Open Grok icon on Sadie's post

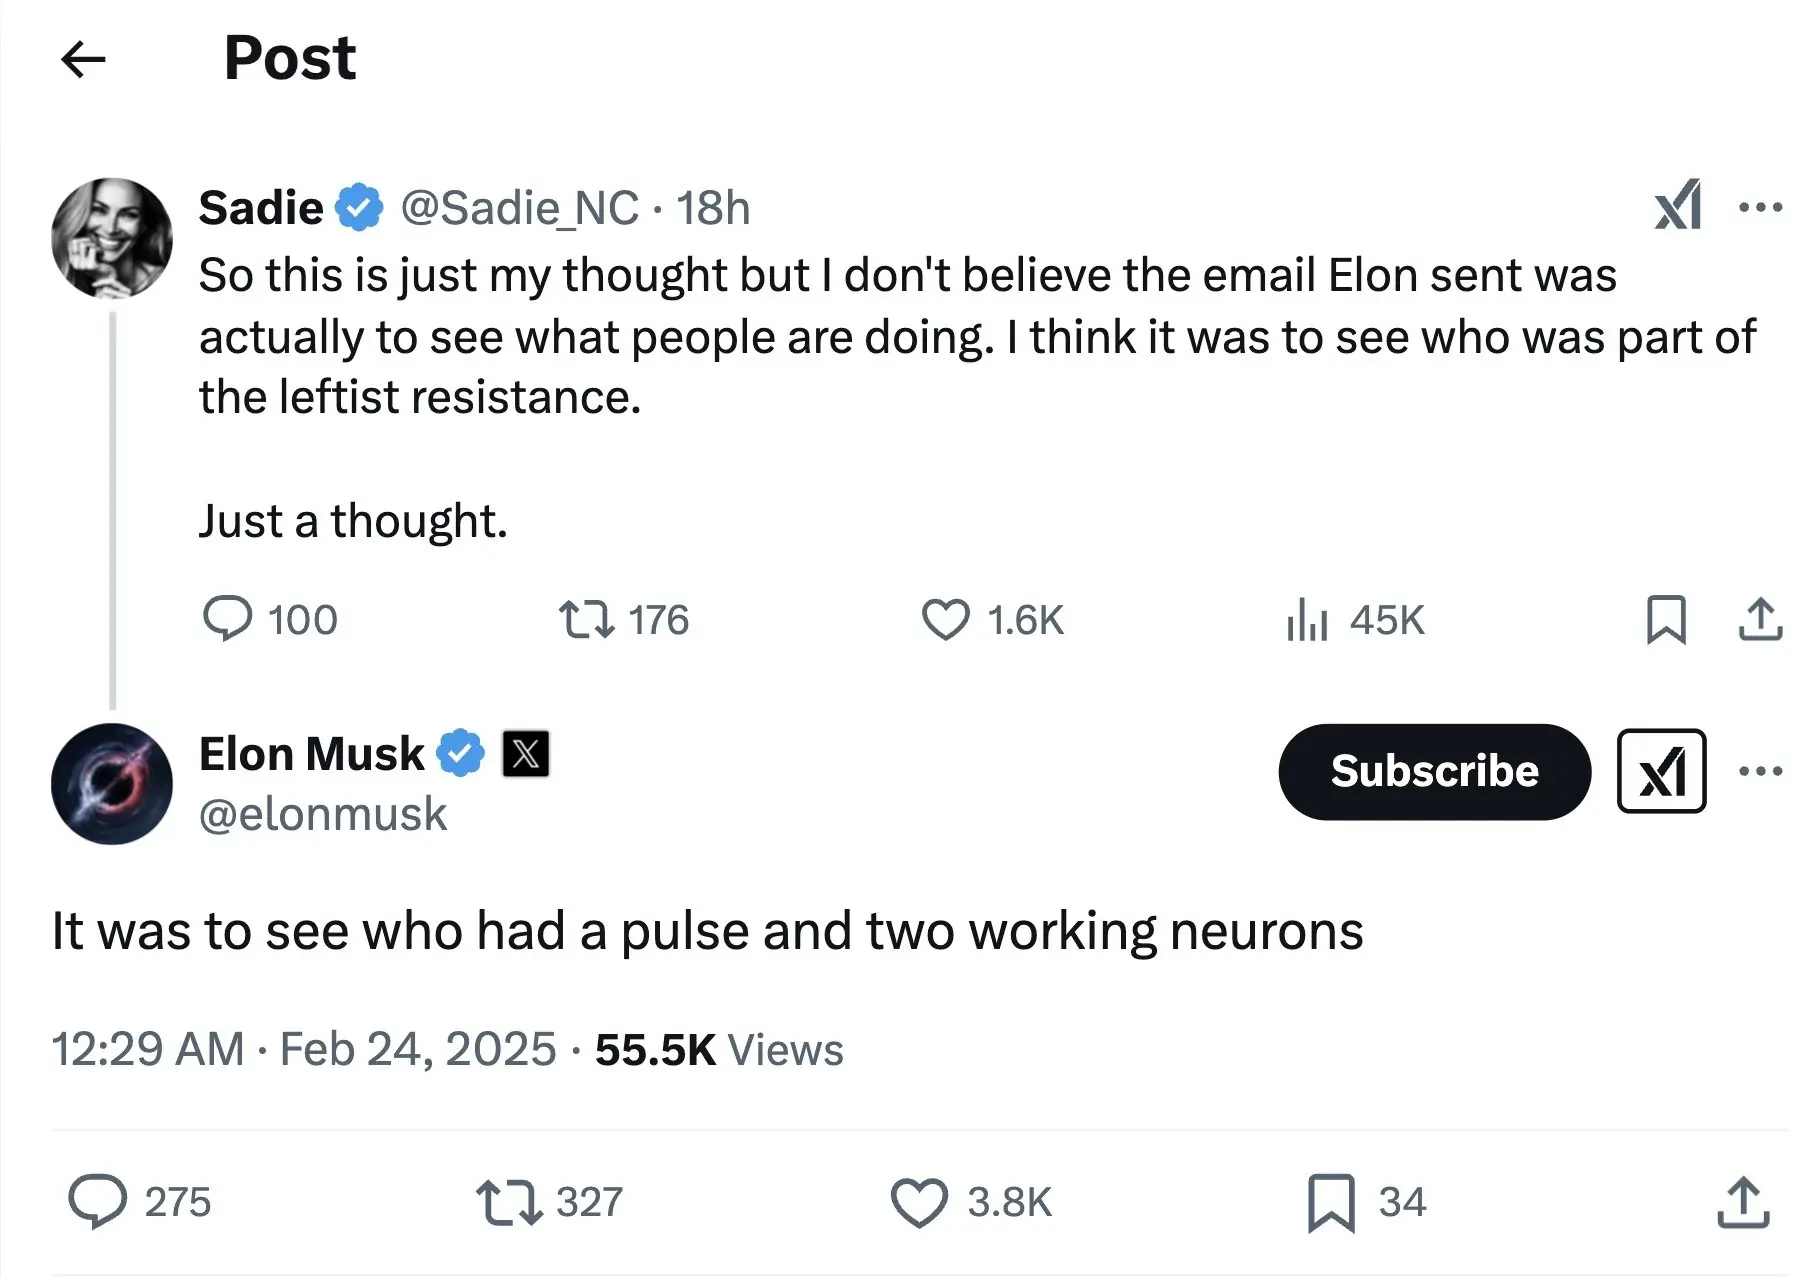tap(1677, 206)
